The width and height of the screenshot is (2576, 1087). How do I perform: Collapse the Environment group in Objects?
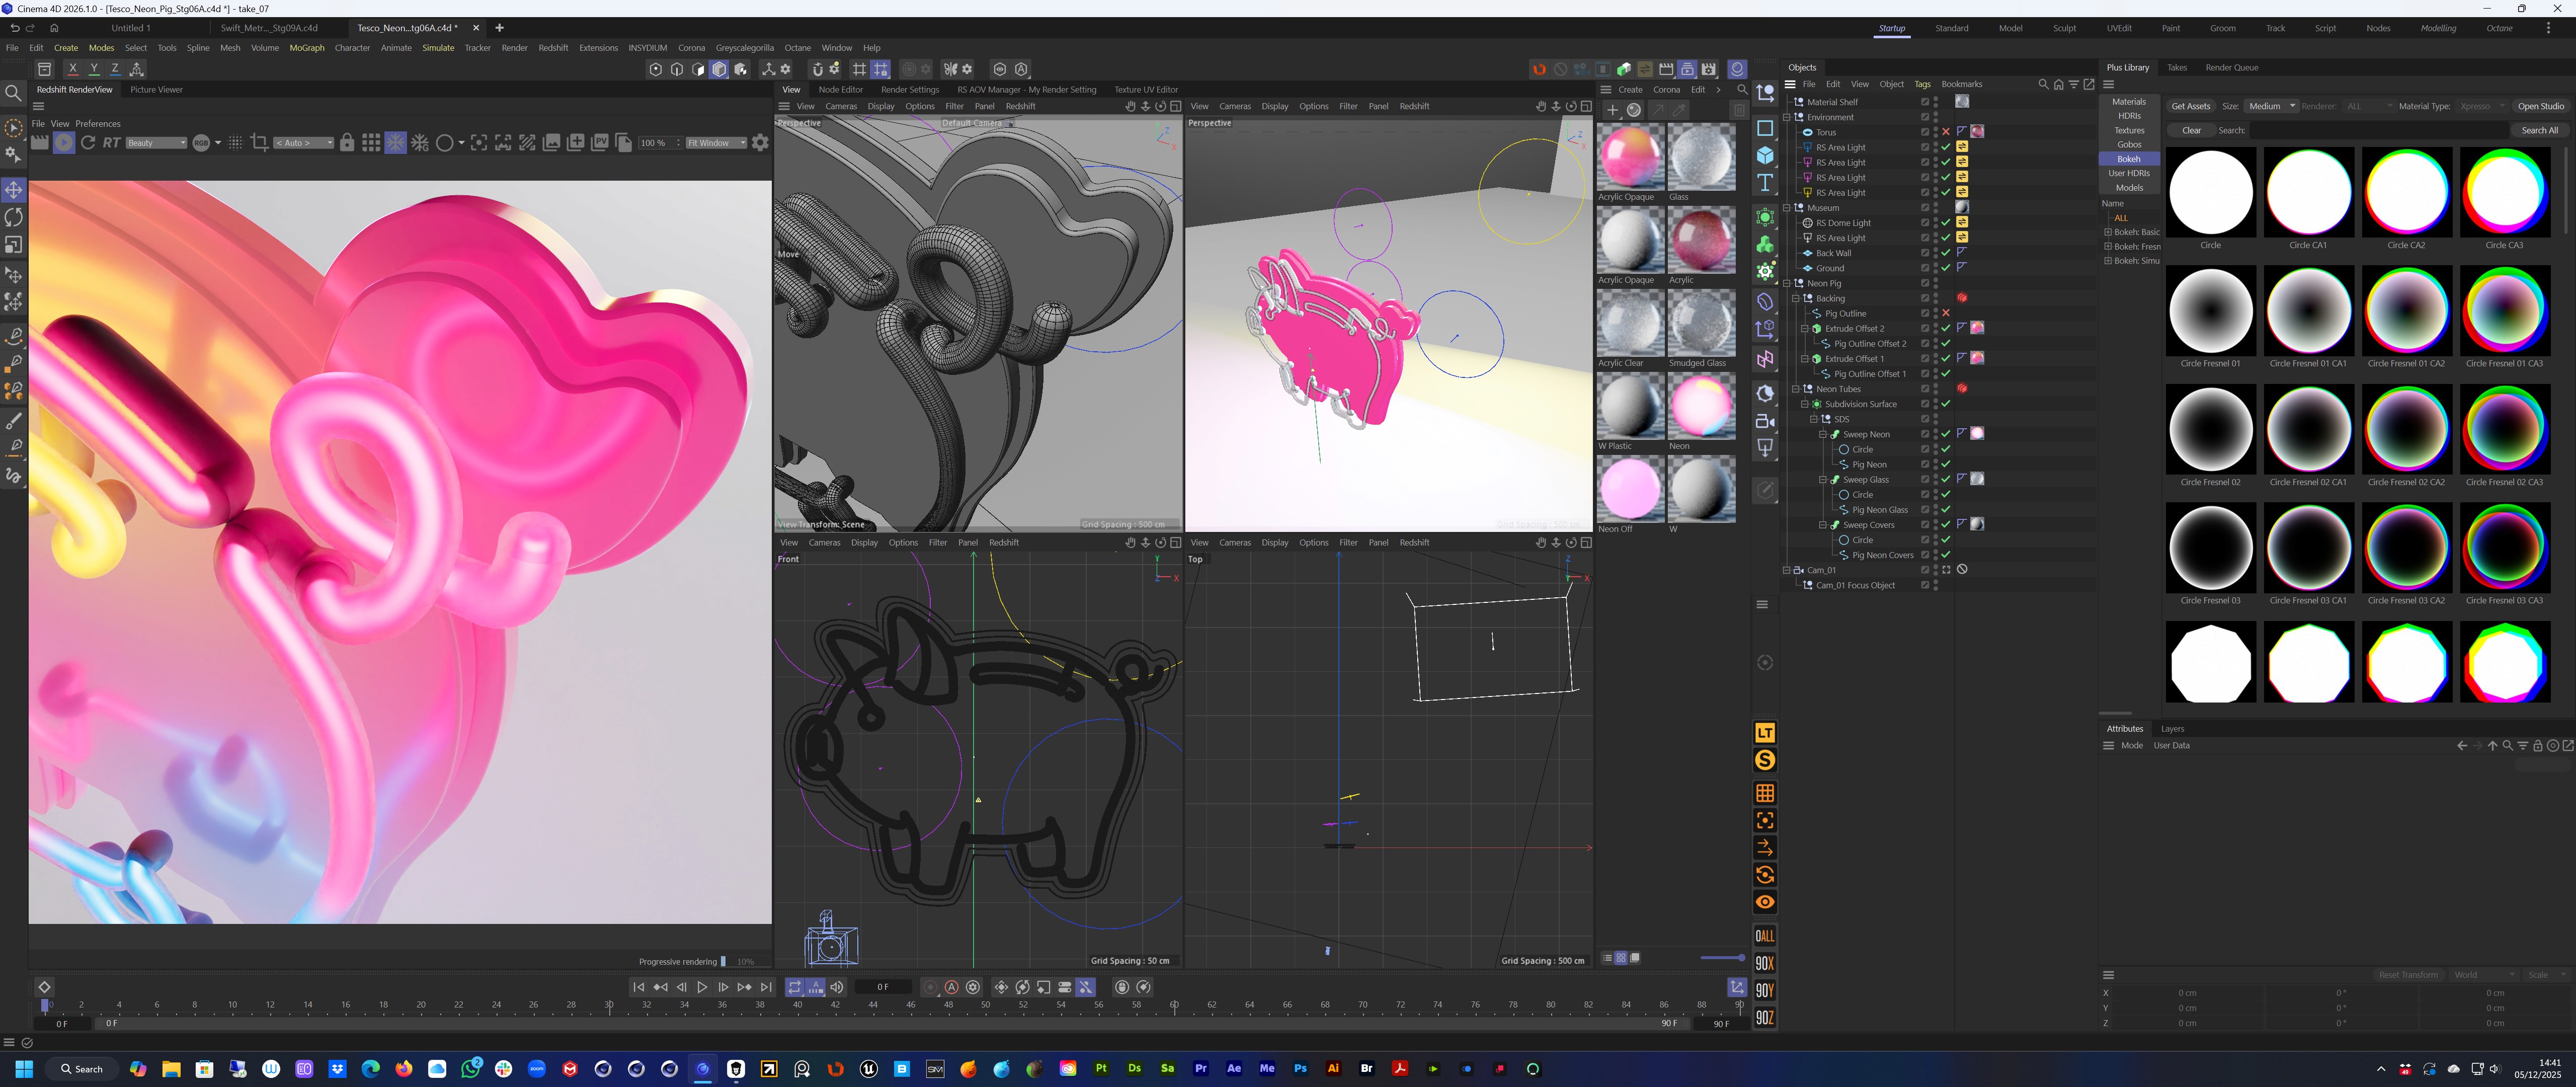(x=1787, y=117)
